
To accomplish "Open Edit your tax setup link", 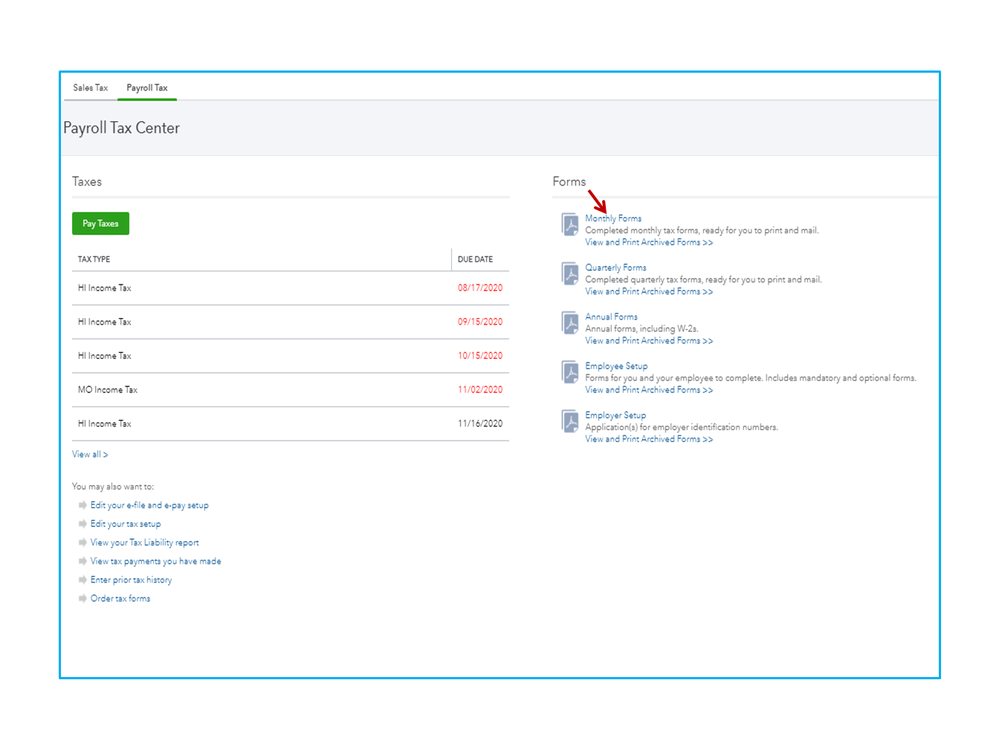I will (126, 524).
